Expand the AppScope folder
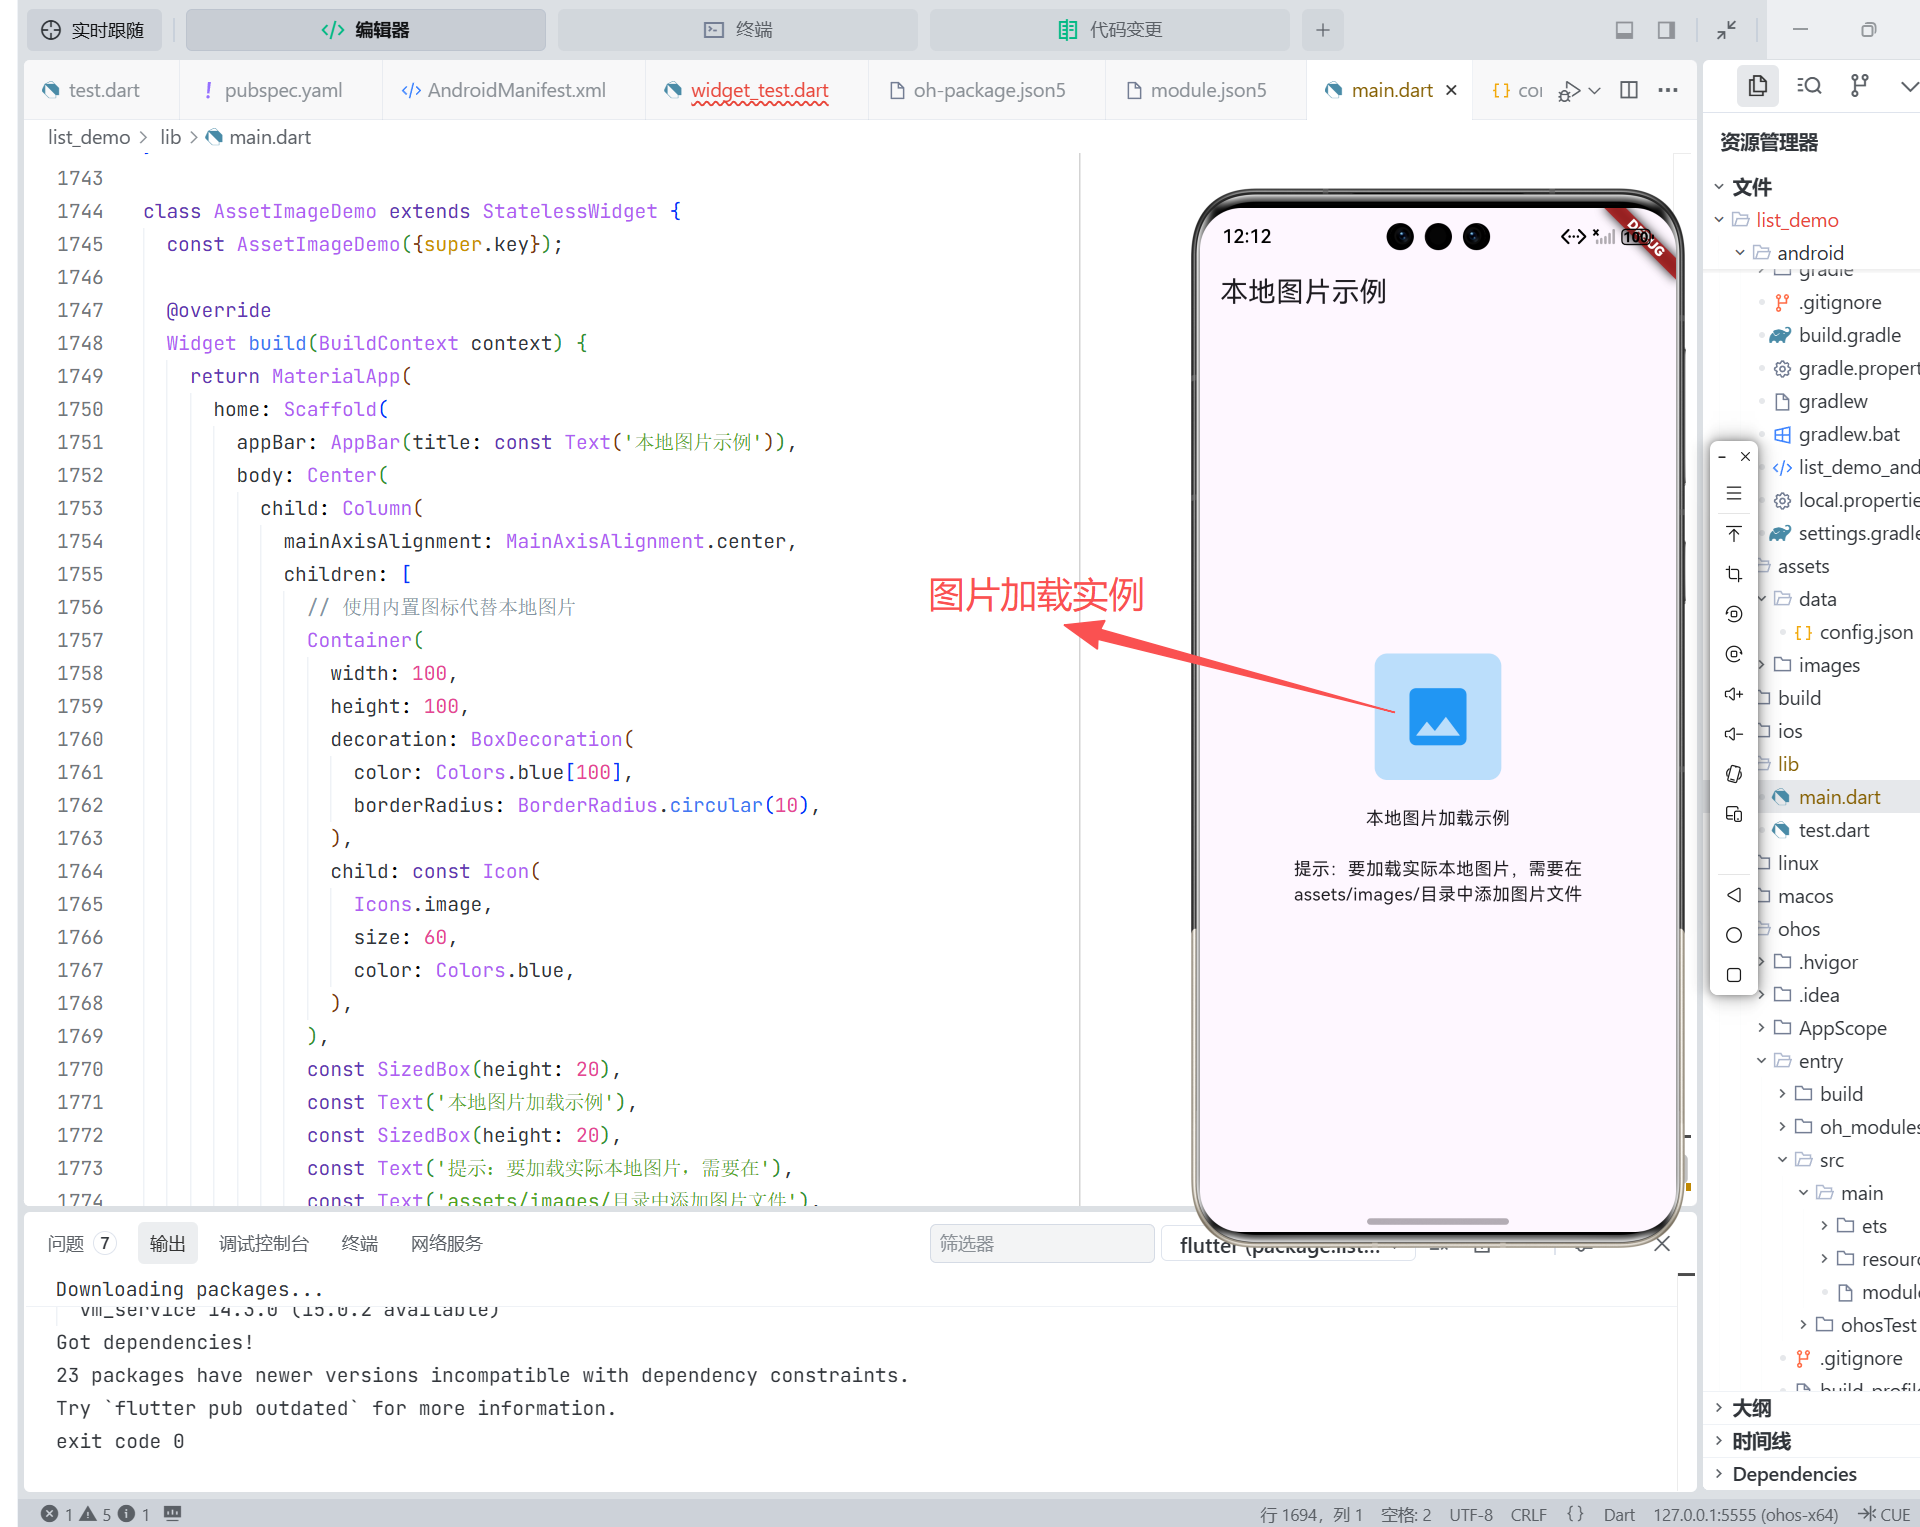 (1842, 1028)
